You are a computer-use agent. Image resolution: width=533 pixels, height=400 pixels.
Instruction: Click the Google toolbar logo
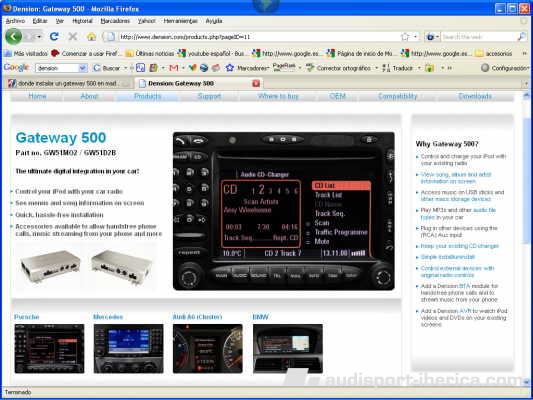17,68
